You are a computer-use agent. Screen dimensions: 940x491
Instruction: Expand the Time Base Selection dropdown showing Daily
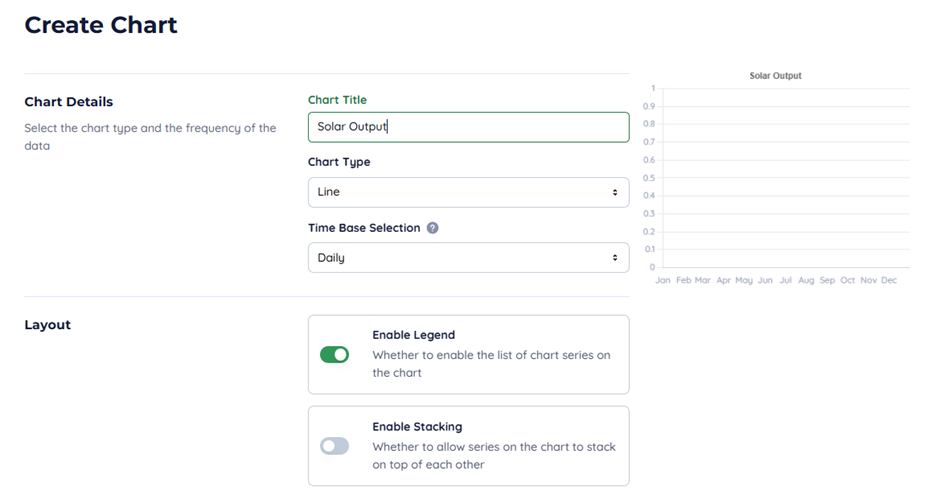click(x=468, y=258)
